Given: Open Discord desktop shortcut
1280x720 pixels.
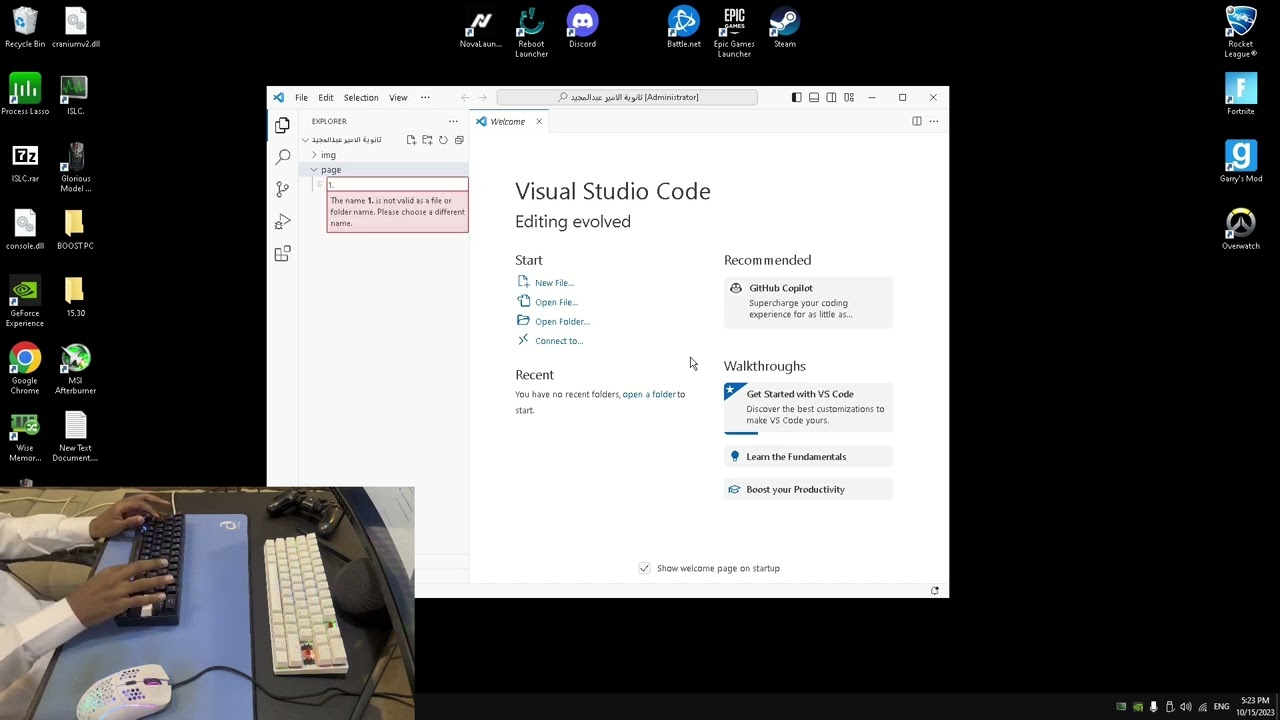Looking at the screenshot, I should click(582, 29).
